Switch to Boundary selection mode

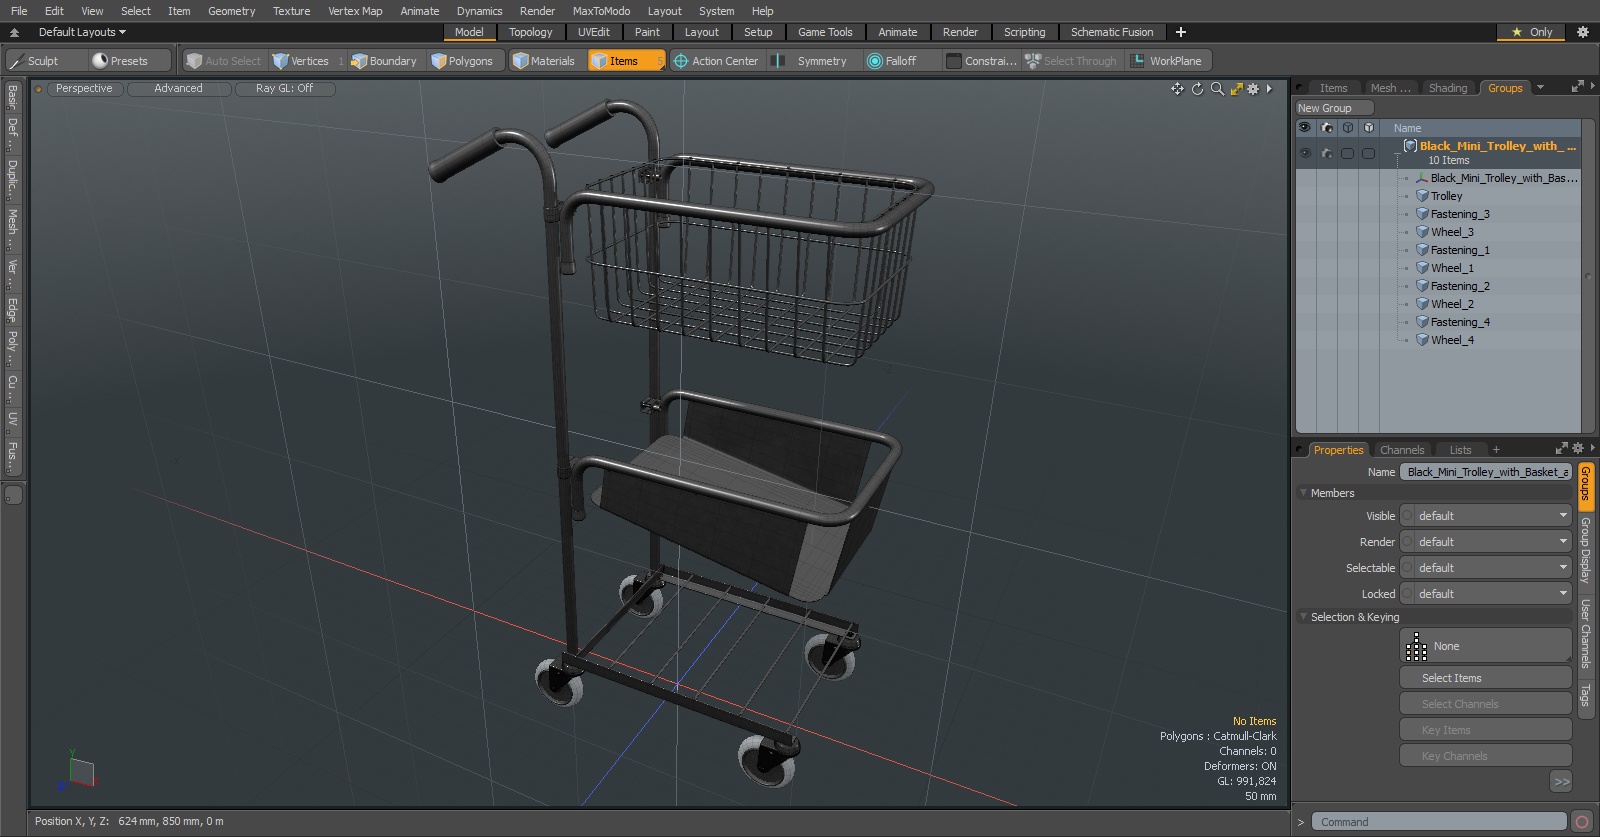click(x=384, y=61)
